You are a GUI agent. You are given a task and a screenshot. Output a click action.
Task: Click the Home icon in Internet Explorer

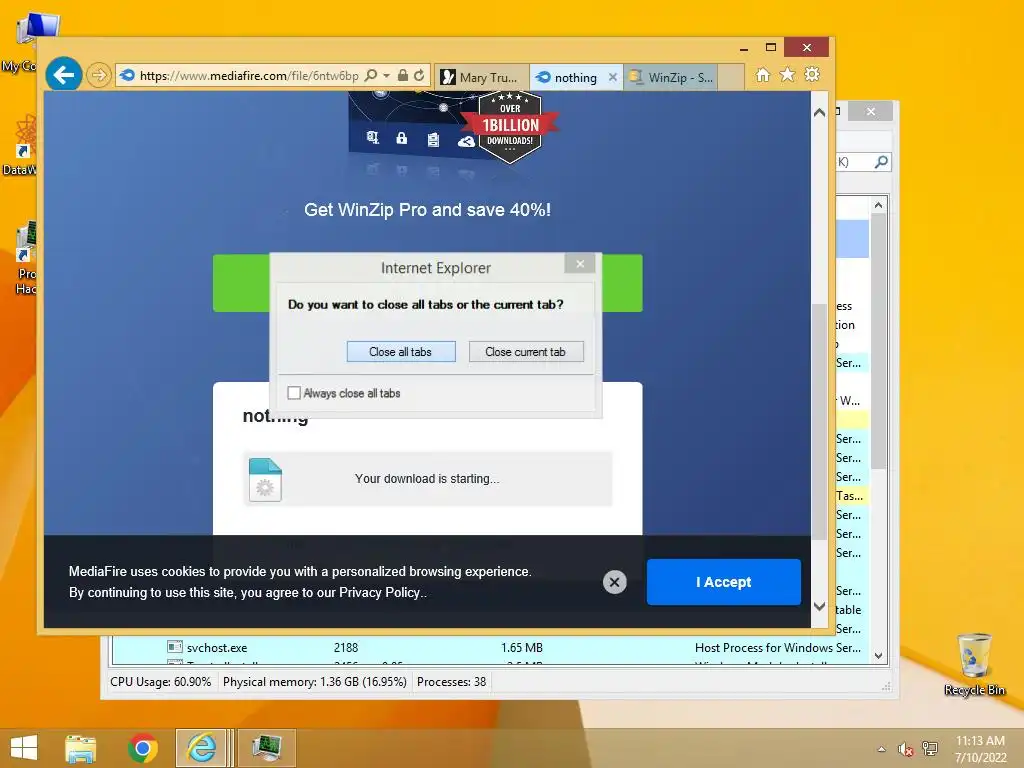coord(763,75)
